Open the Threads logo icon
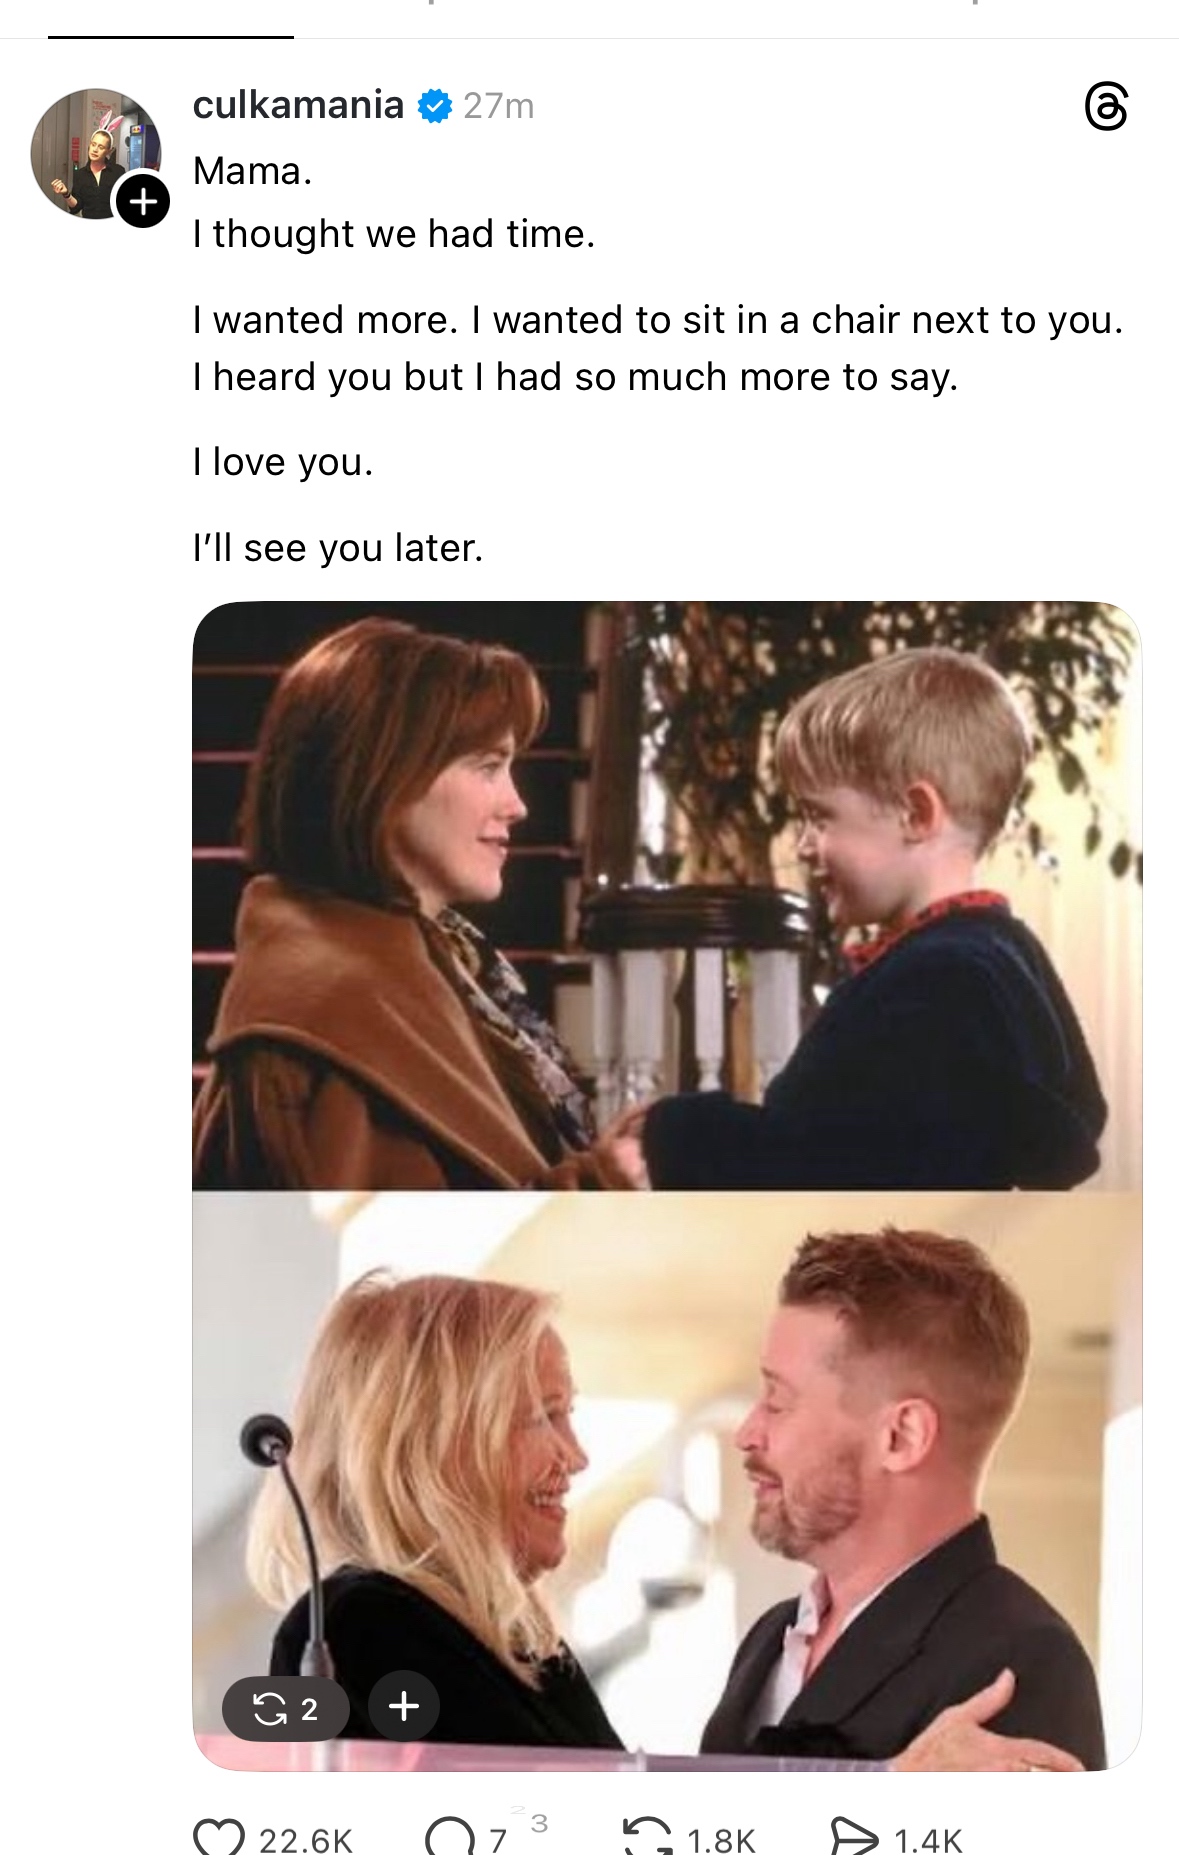Viewport: 1179px width, 1855px height. [x=1106, y=106]
